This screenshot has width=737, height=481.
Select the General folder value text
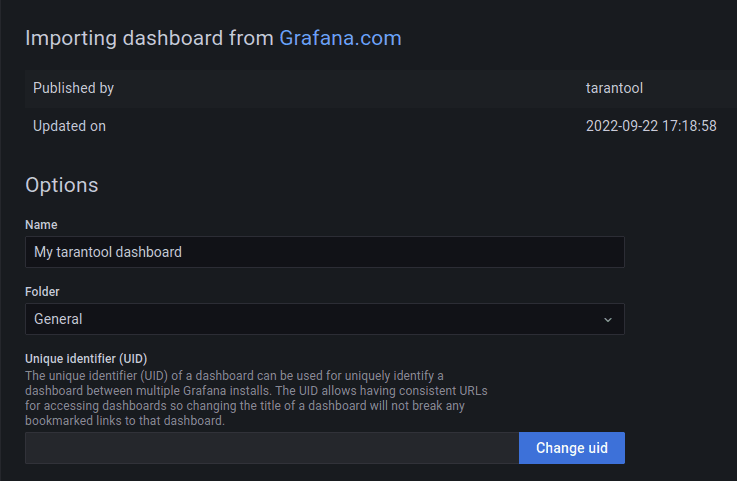point(58,319)
